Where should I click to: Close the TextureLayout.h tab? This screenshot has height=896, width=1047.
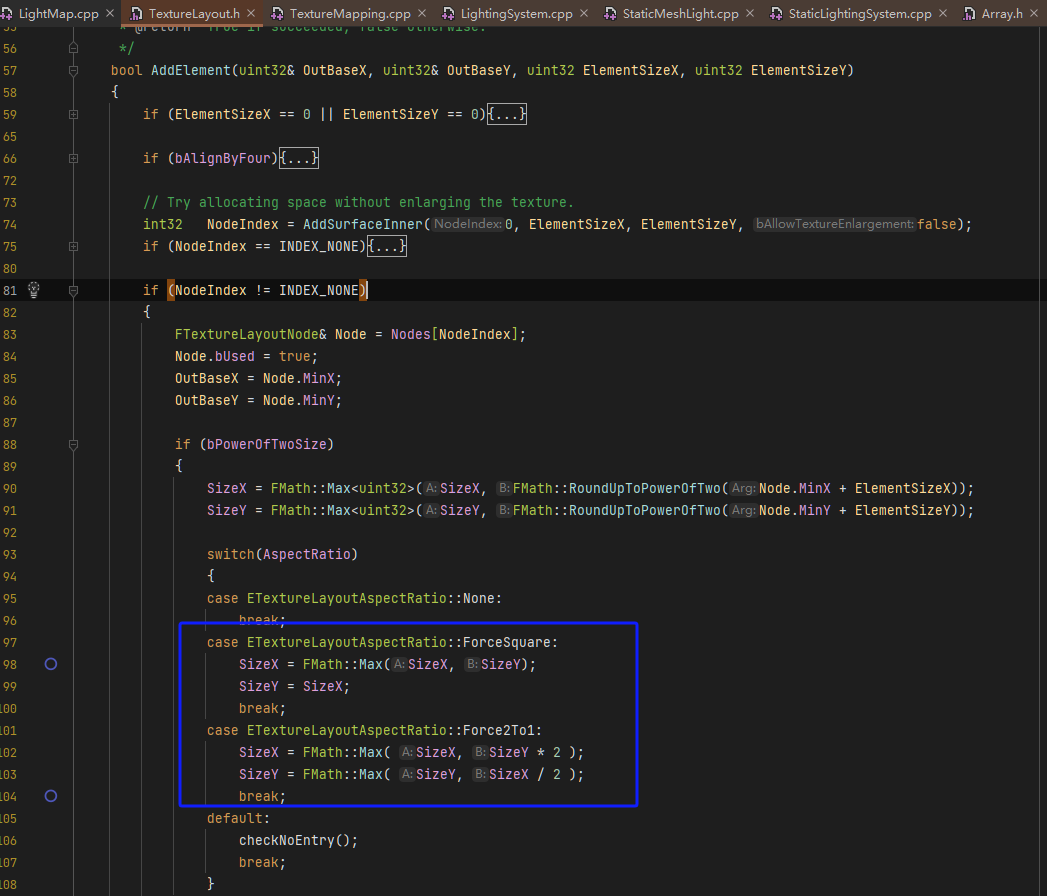tap(251, 13)
